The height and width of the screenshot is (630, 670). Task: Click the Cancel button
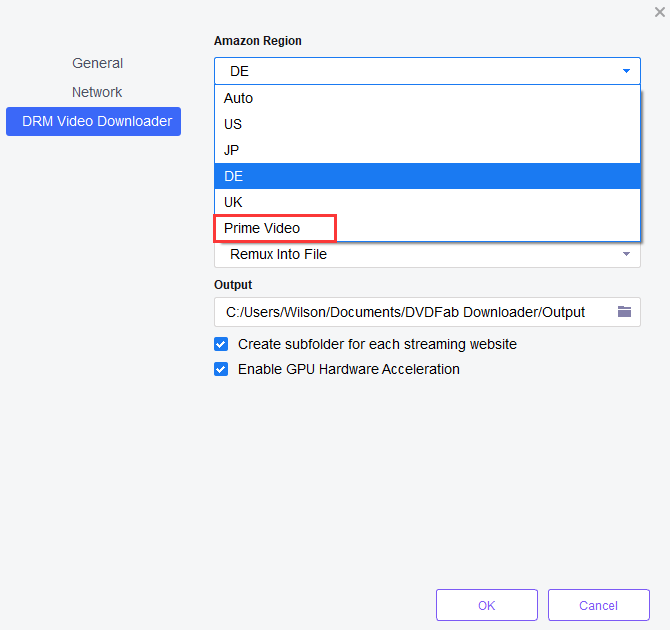pos(598,605)
